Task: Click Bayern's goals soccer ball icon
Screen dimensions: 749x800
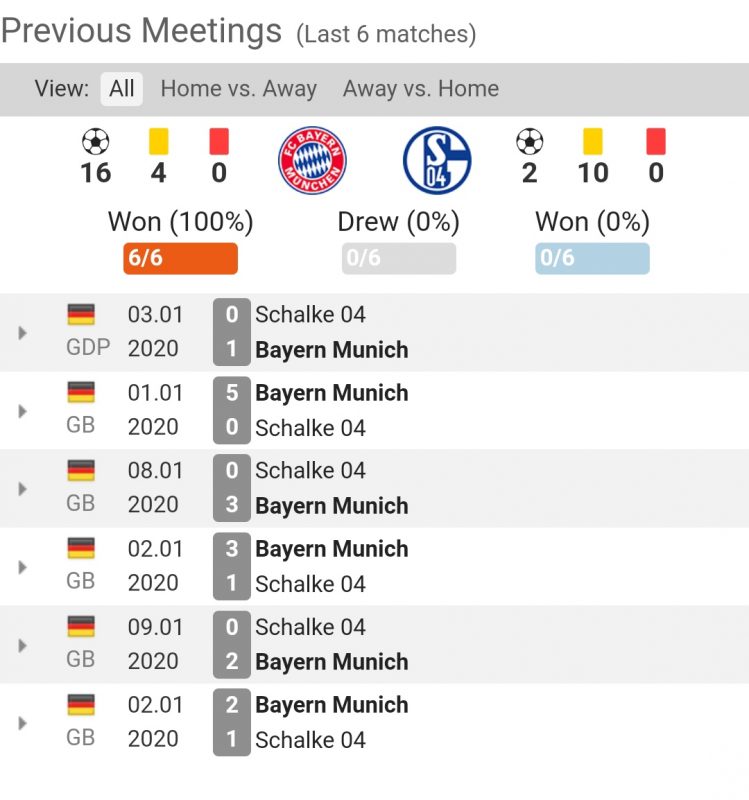Action: tap(95, 142)
